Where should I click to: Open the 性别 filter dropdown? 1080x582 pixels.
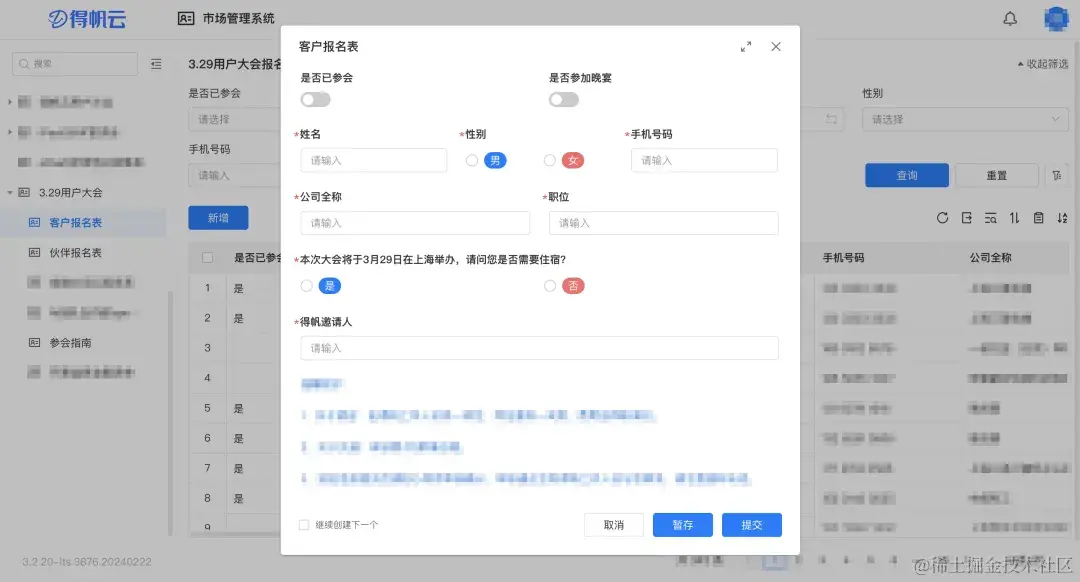963,118
